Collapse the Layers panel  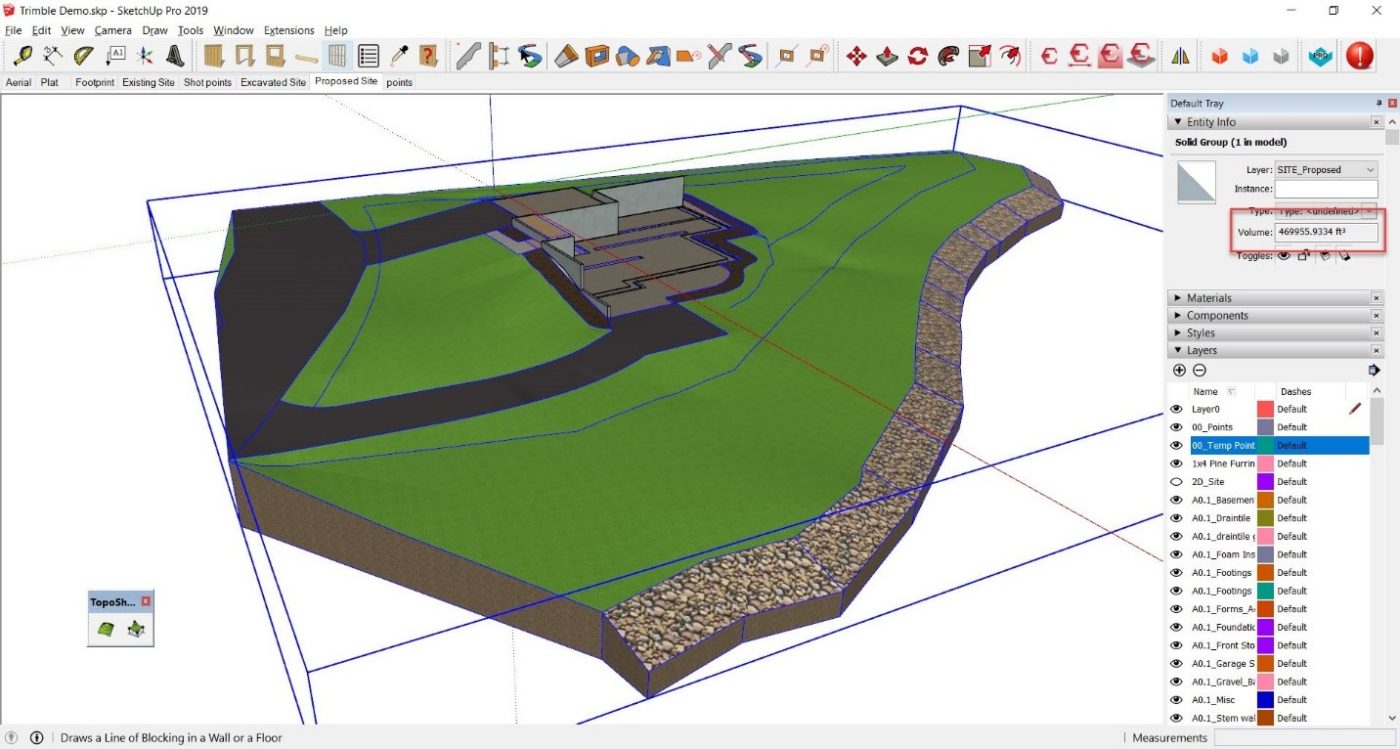point(1178,350)
